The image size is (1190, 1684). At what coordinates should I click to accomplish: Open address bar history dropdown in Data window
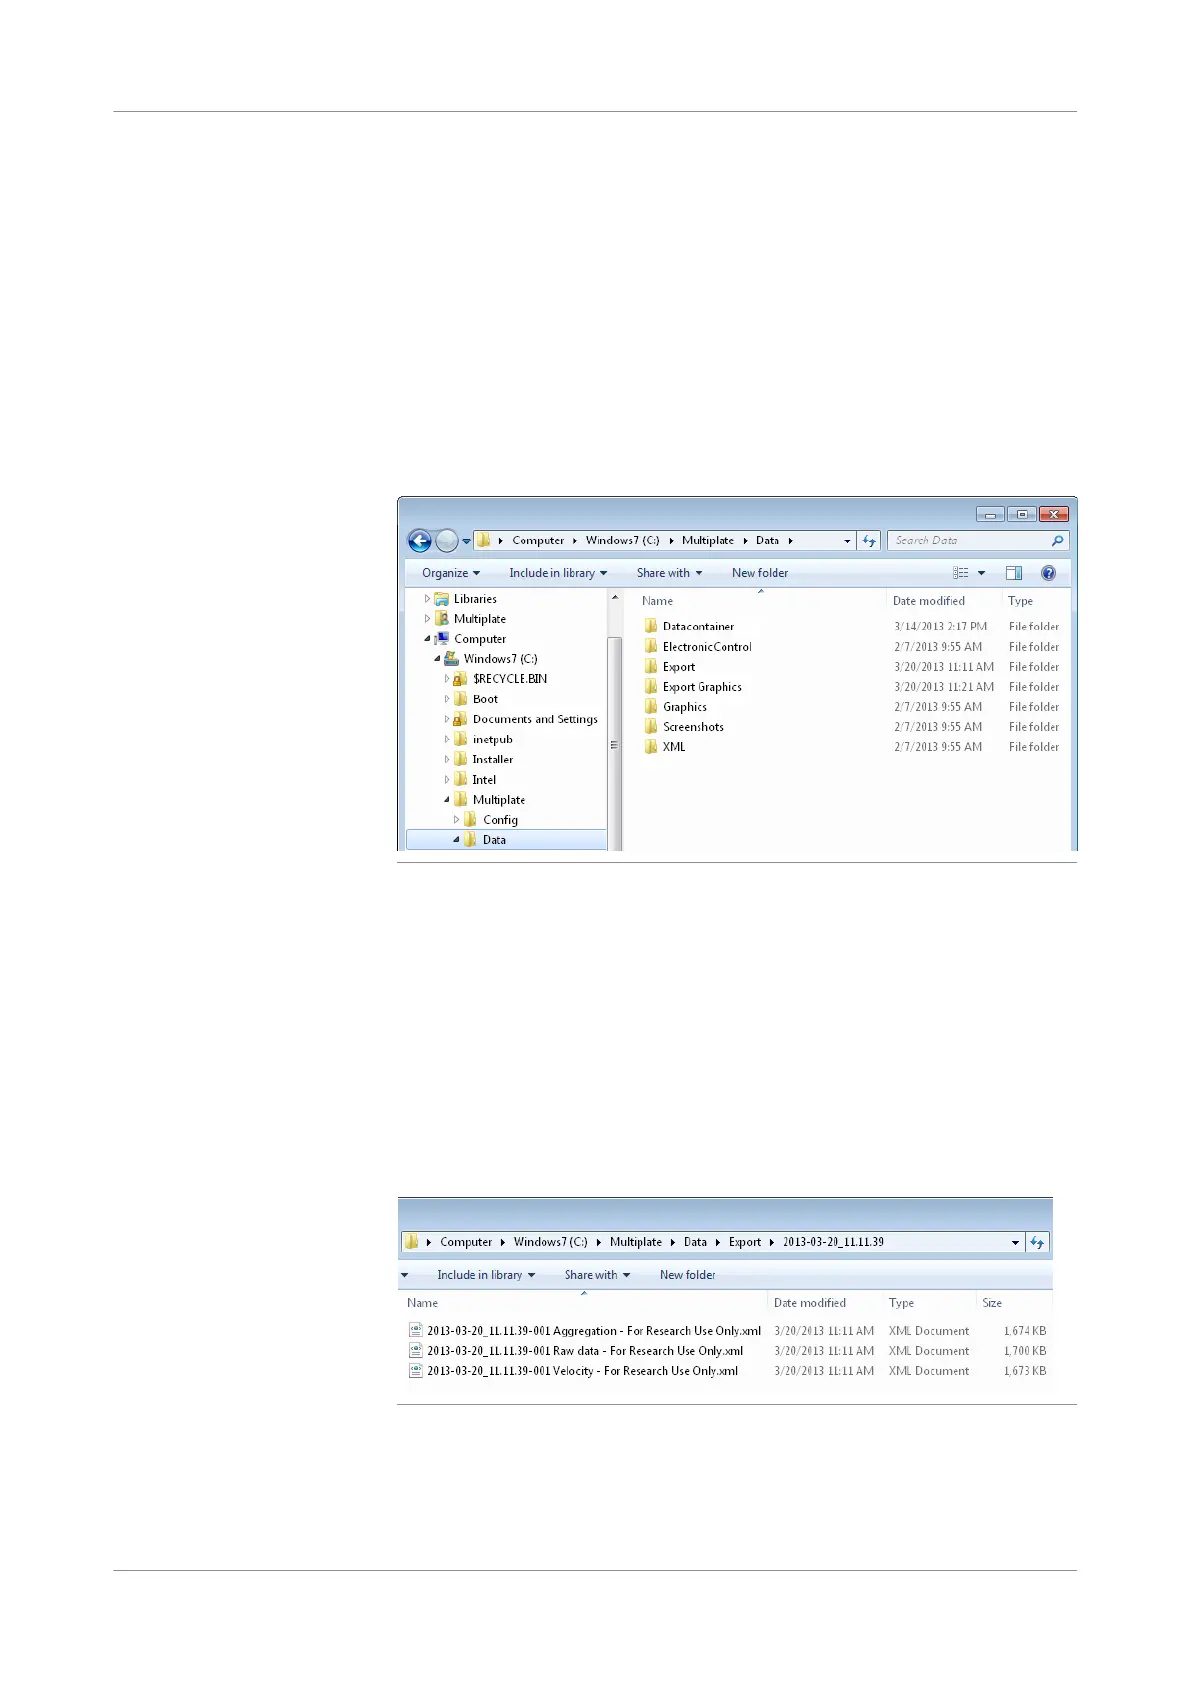[848, 541]
